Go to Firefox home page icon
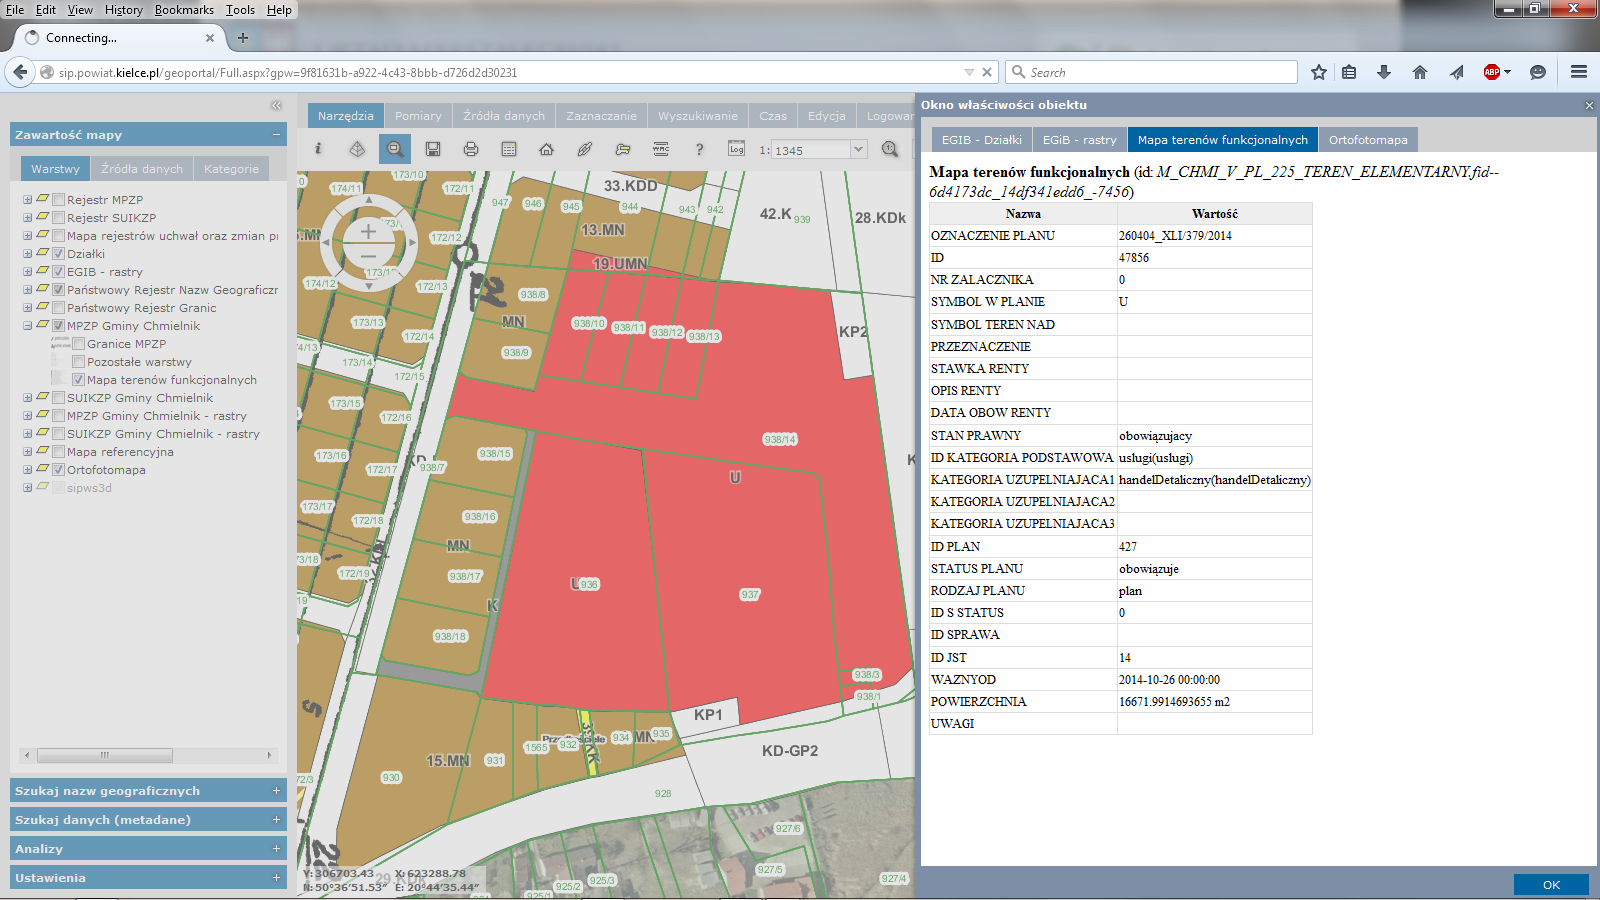Viewport: 1600px width, 900px height. click(1420, 72)
